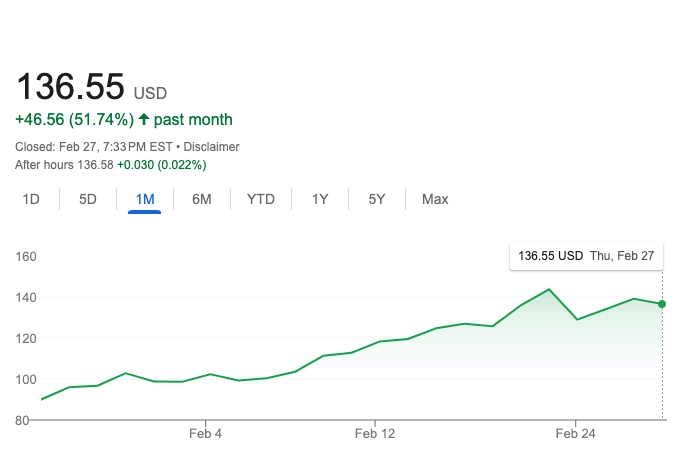Show the YTD chart range

pos(261,199)
